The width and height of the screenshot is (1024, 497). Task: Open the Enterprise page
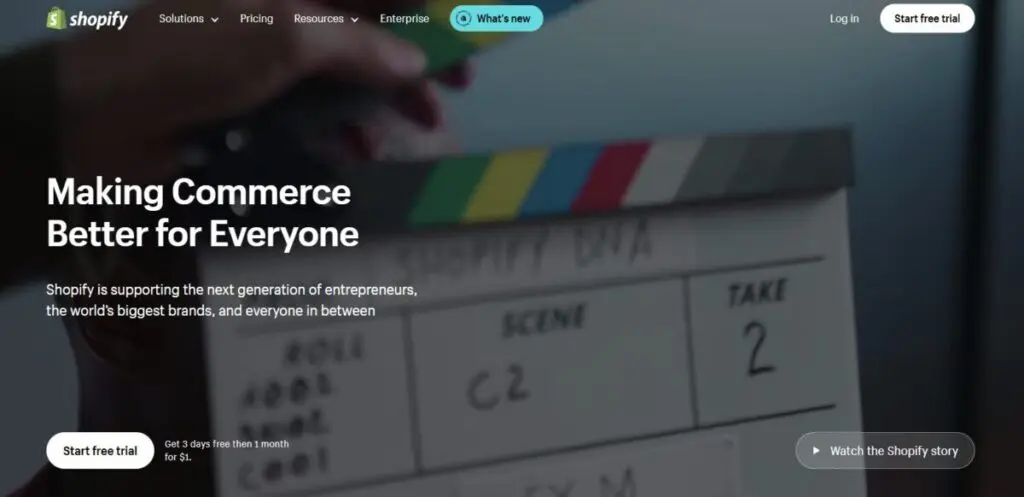pos(404,19)
